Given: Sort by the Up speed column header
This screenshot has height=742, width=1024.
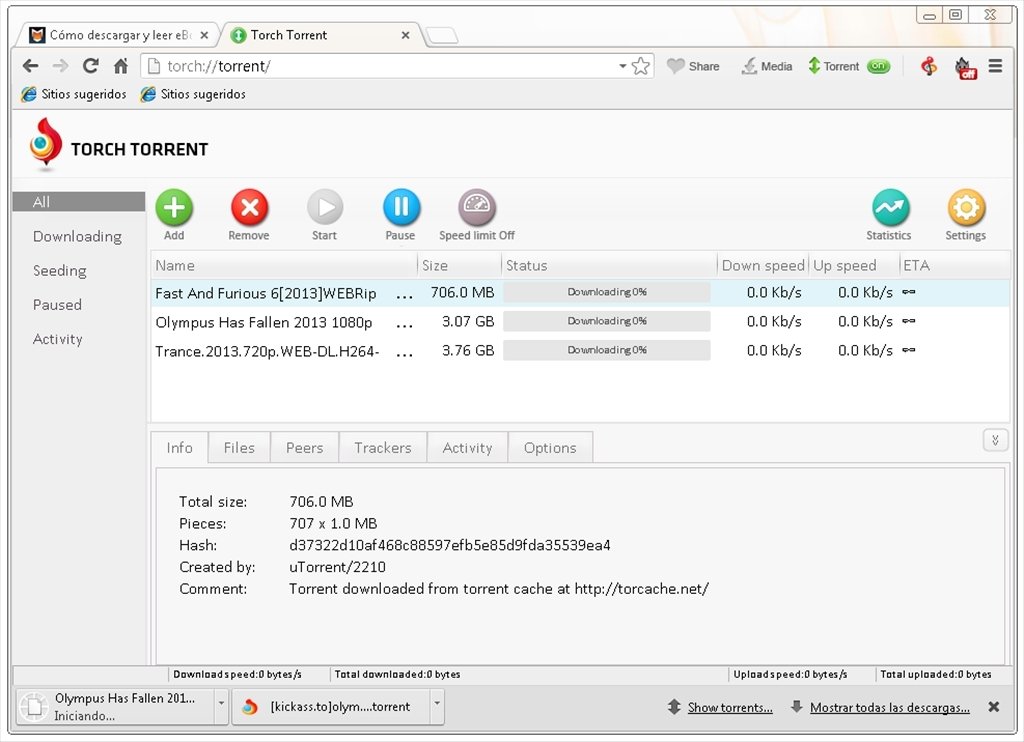Looking at the screenshot, I should (x=854, y=265).
